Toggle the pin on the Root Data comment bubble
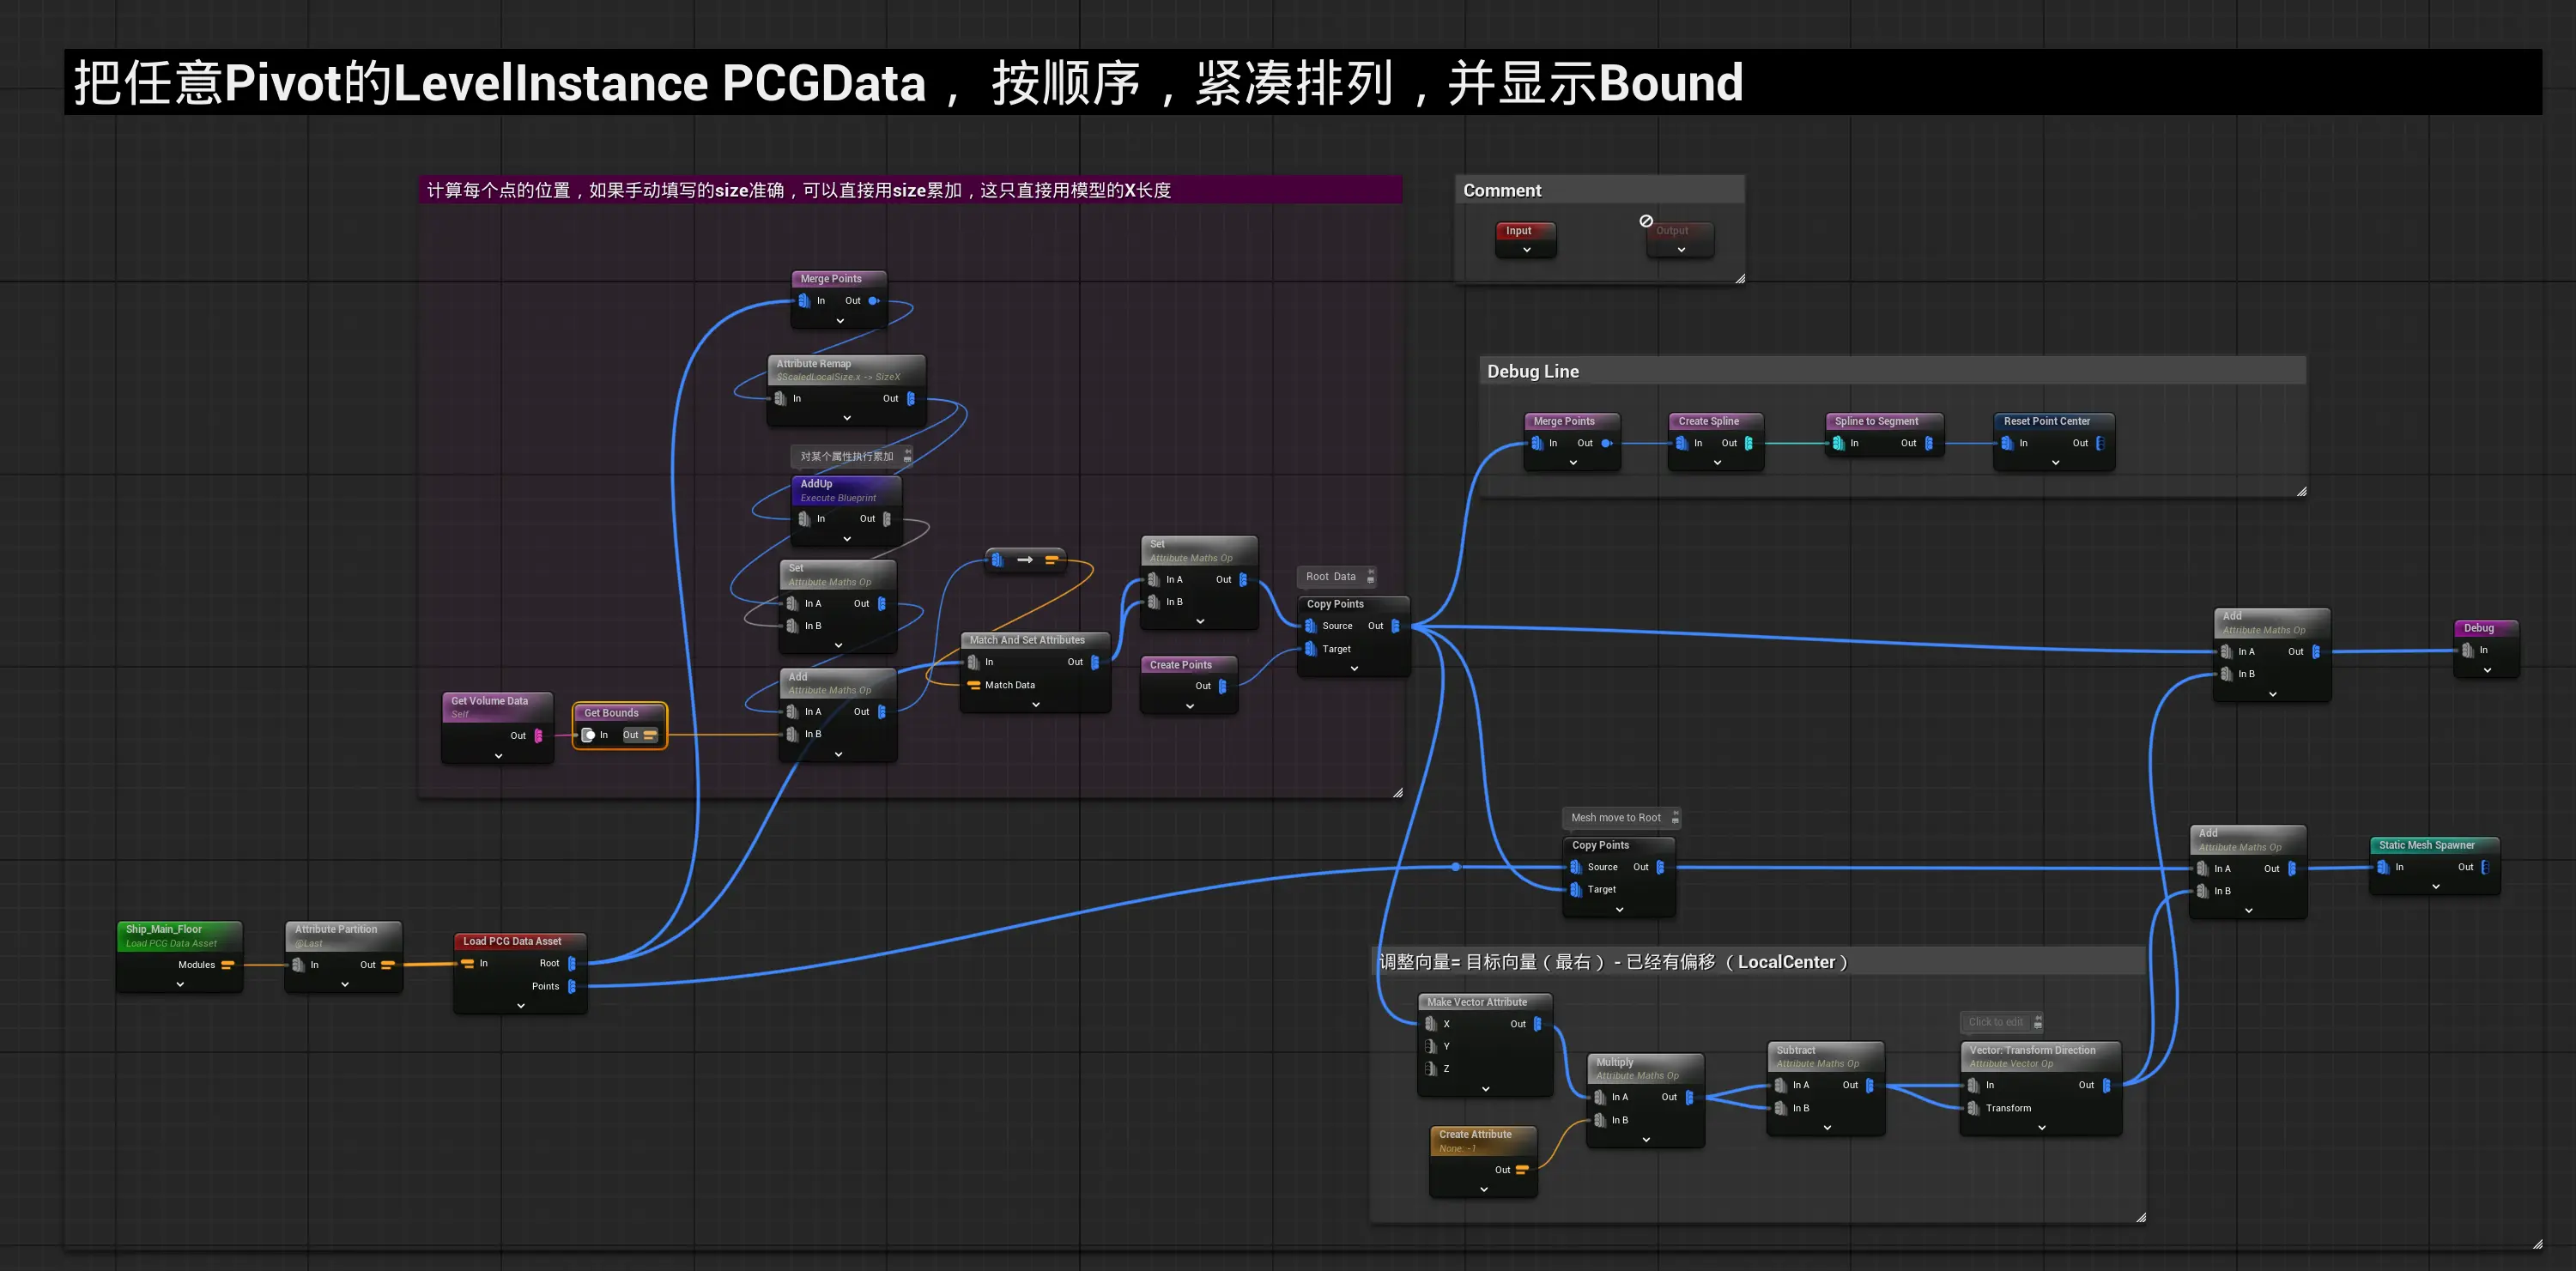The image size is (2576, 1271). click(x=1371, y=573)
